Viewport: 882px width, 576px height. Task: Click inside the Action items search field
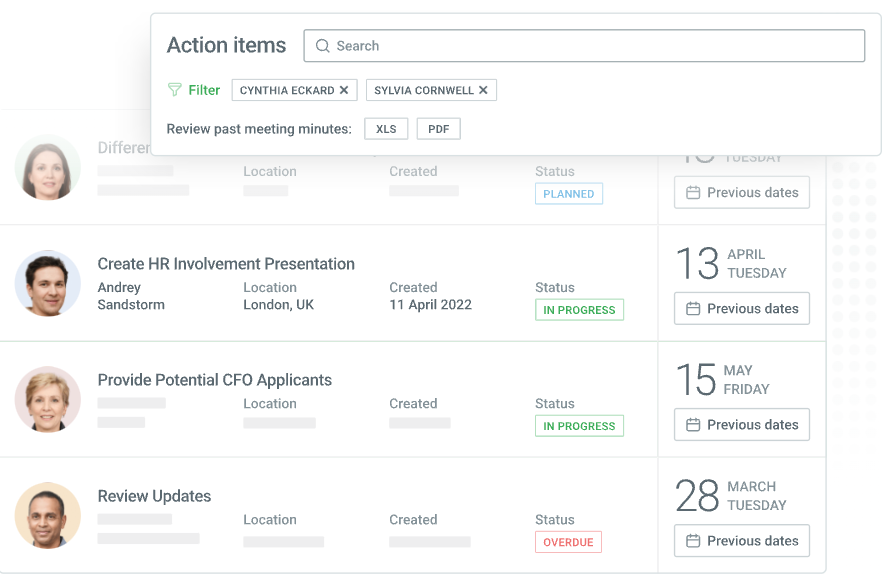click(x=590, y=46)
